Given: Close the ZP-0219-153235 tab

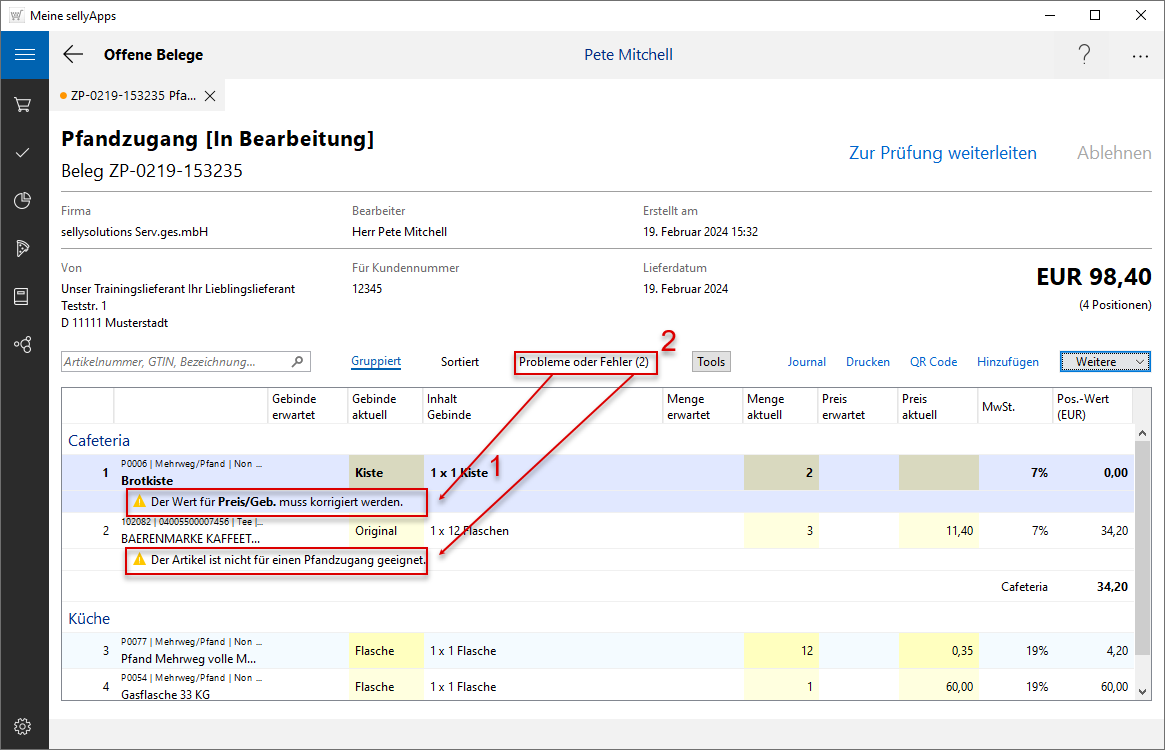Looking at the screenshot, I should (210, 96).
